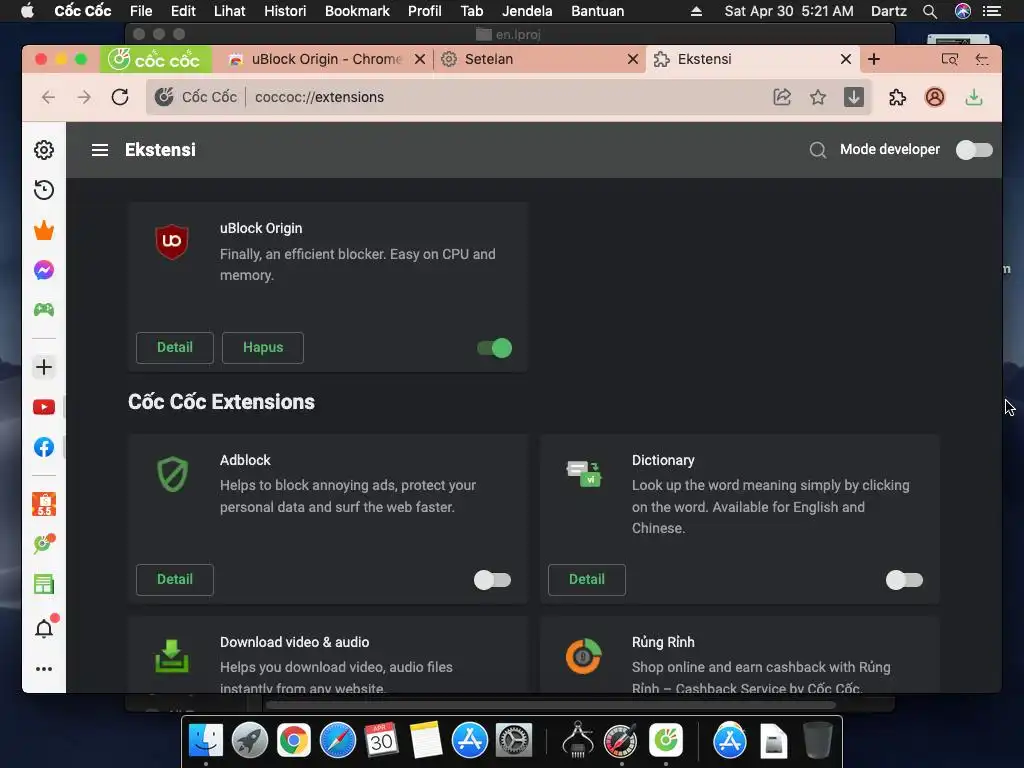The width and height of the screenshot is (1024, 768).
Task: Open the profile avatar icon
Action: [x=935, y=97]
